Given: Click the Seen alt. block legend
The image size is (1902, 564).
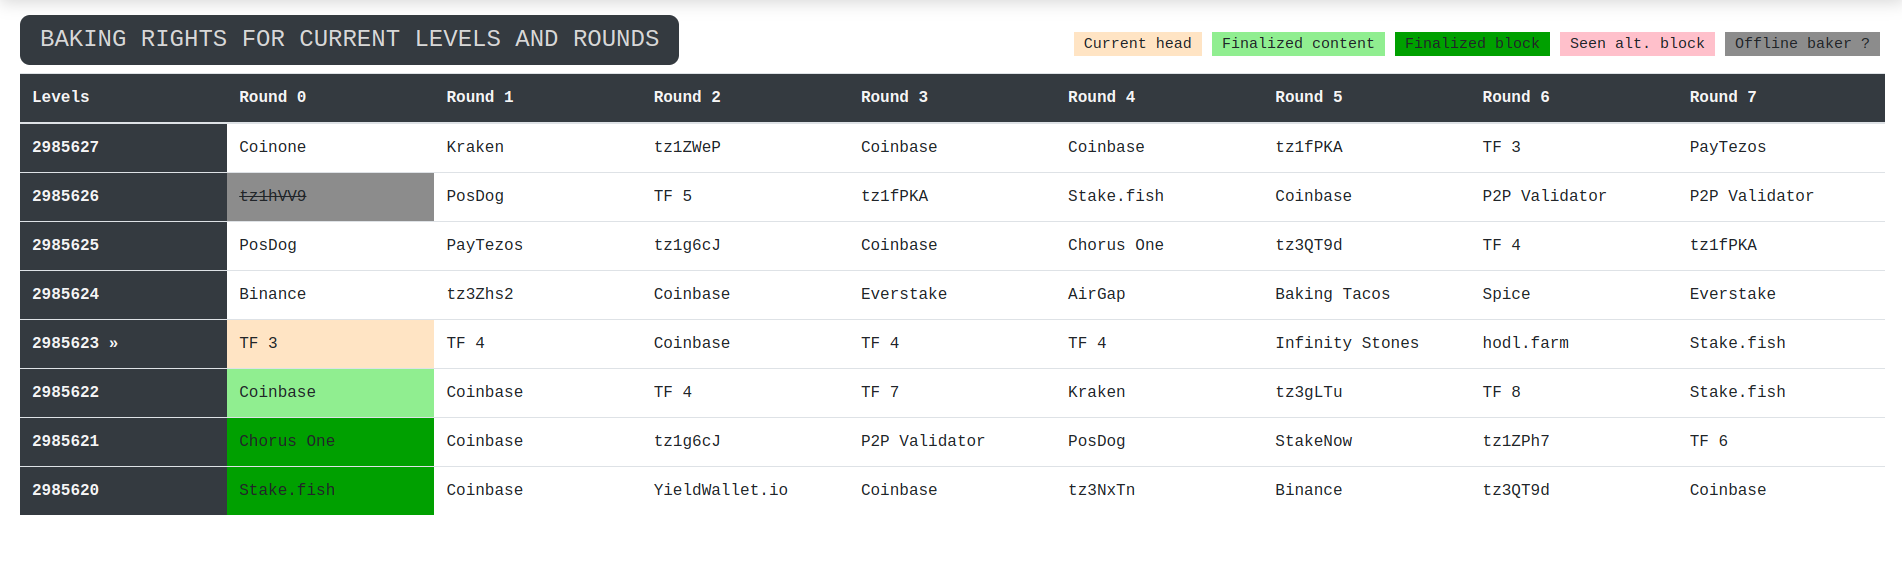Looking at the screenshot, I should pos(1636,43).
